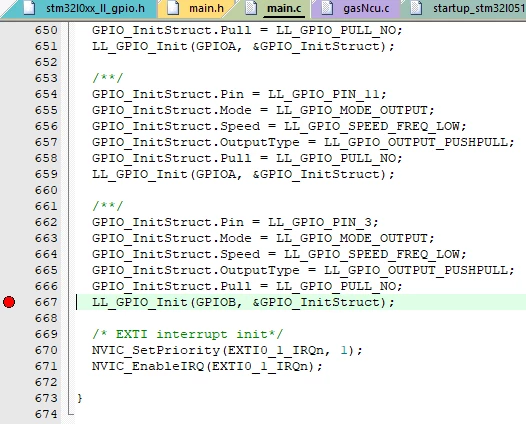This screenshot has height=424, width=526.
Task: Switch to the stm32l0xx_ll_gpio.h tab
Action: (x=81, y=8)
